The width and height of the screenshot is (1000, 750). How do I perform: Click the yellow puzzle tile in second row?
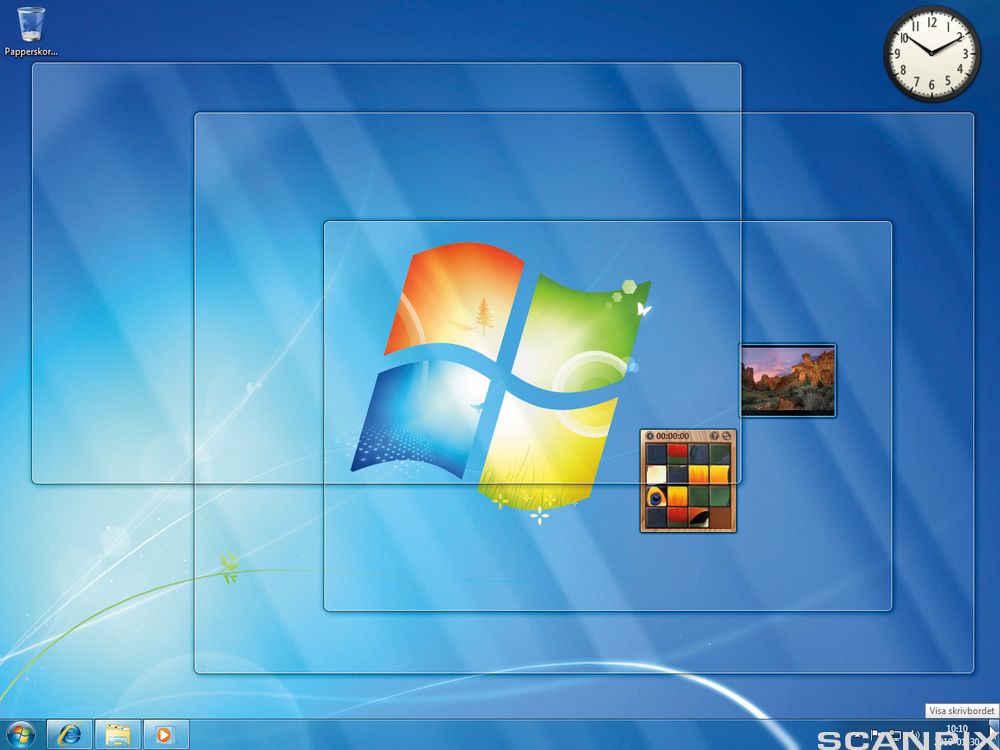click(699, 473)
